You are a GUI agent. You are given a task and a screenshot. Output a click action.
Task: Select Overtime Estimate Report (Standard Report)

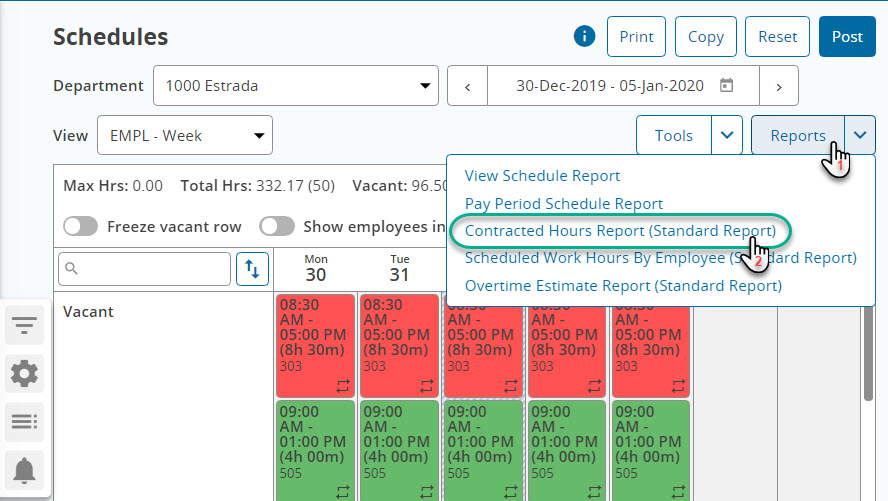point(623,285)
